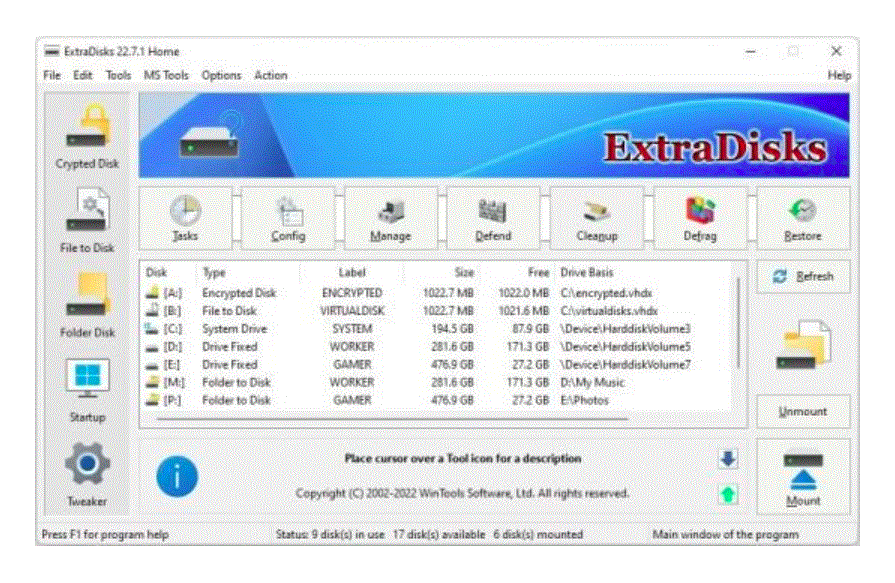Open the Defend tool
The width and height of the screenshot is (895, 583).
pos(493,219)
